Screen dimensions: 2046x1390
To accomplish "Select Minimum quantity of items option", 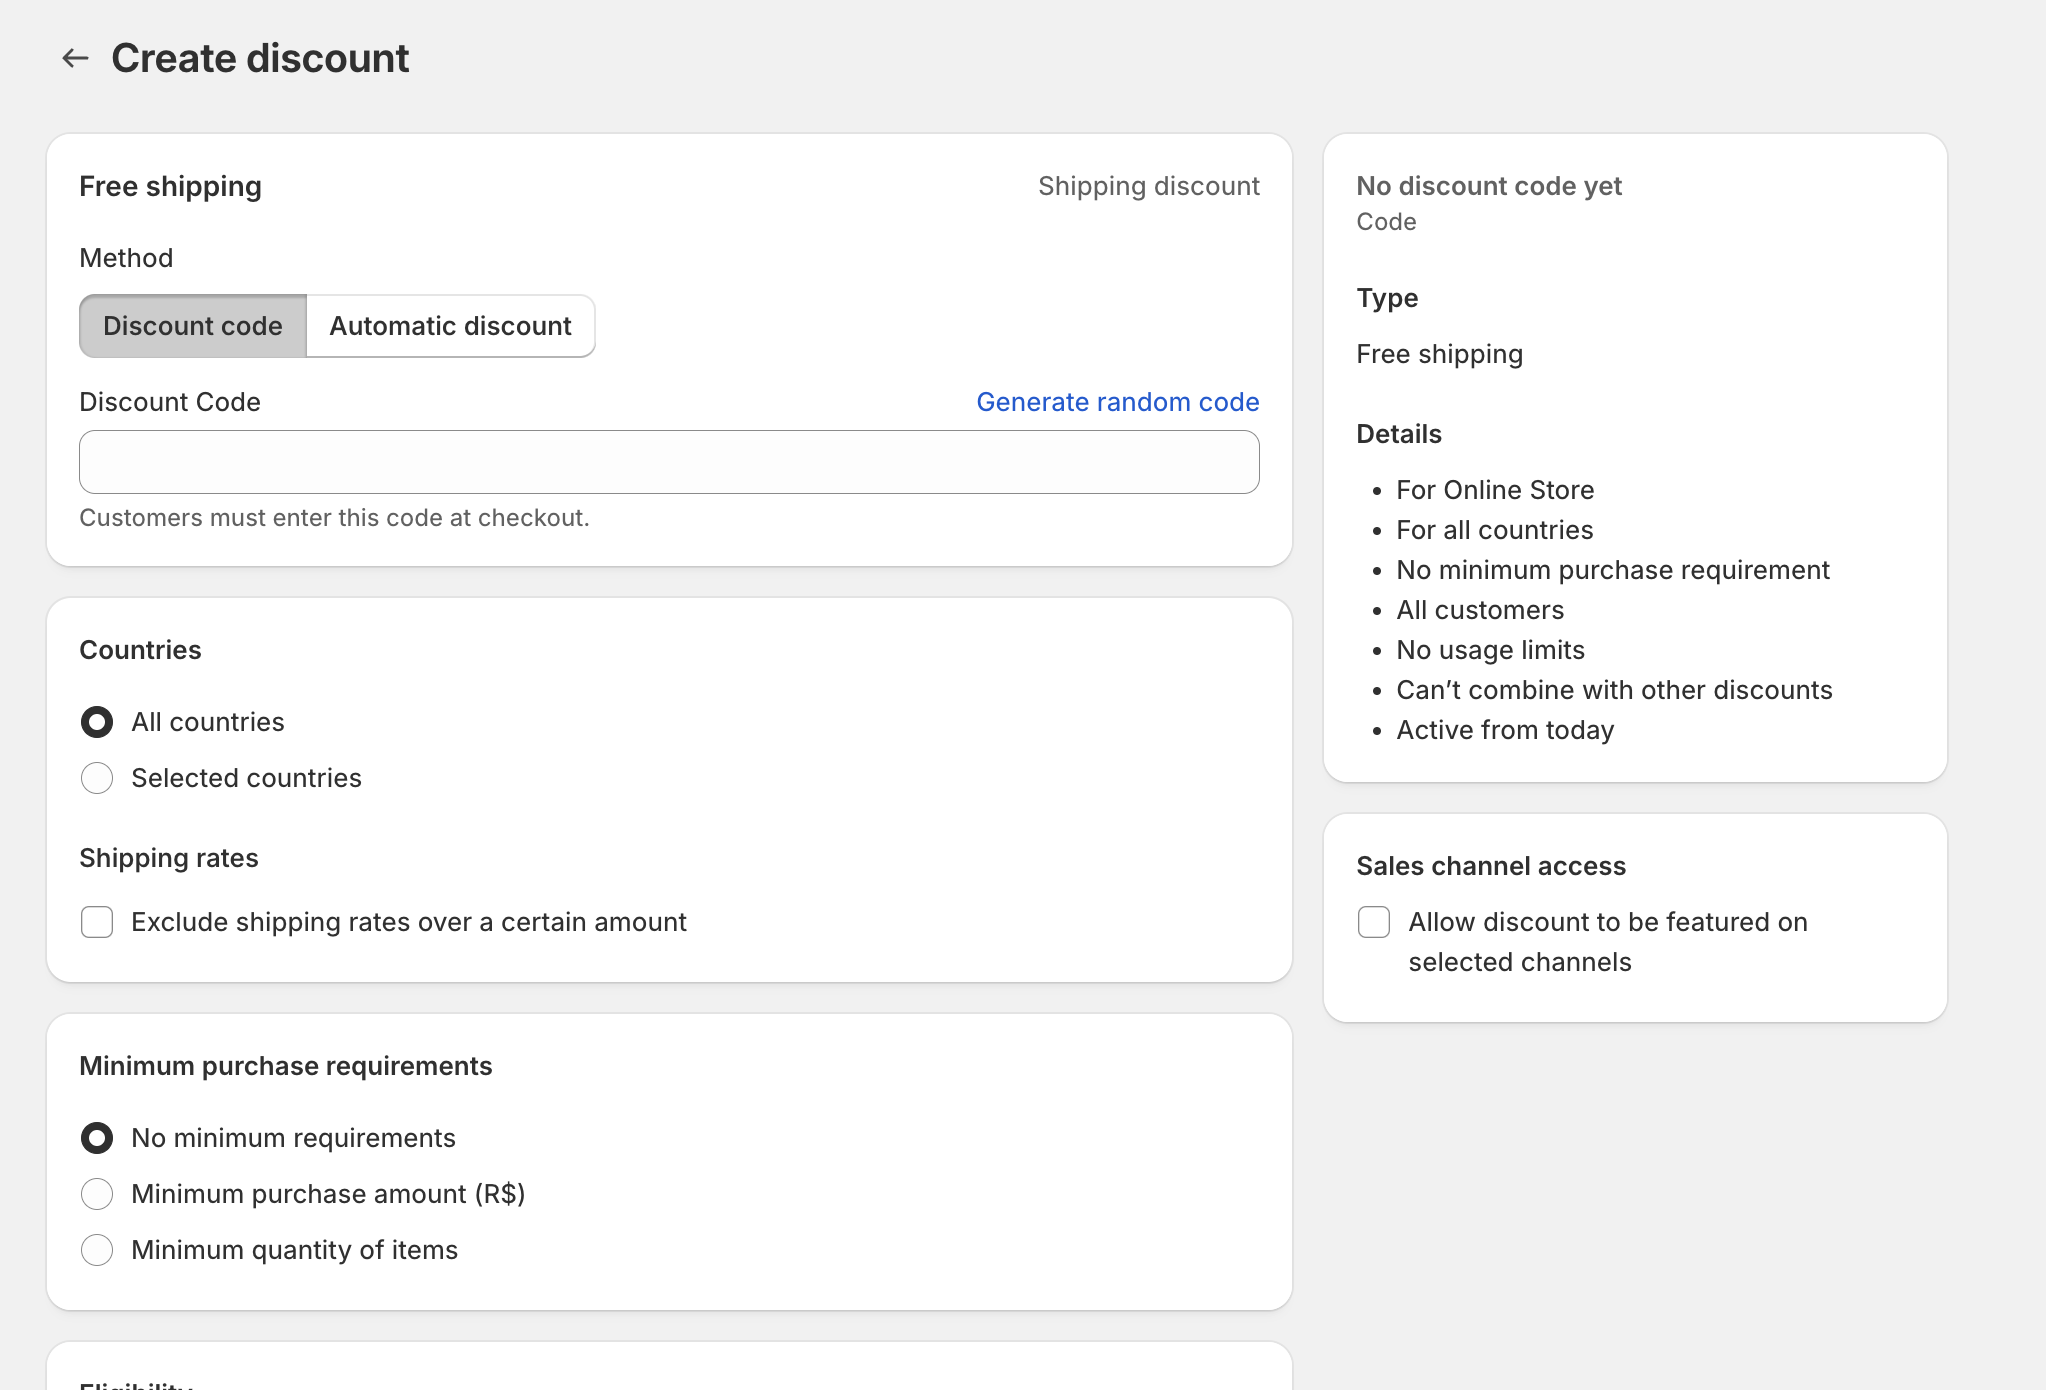I will (x=97, y=1250).
